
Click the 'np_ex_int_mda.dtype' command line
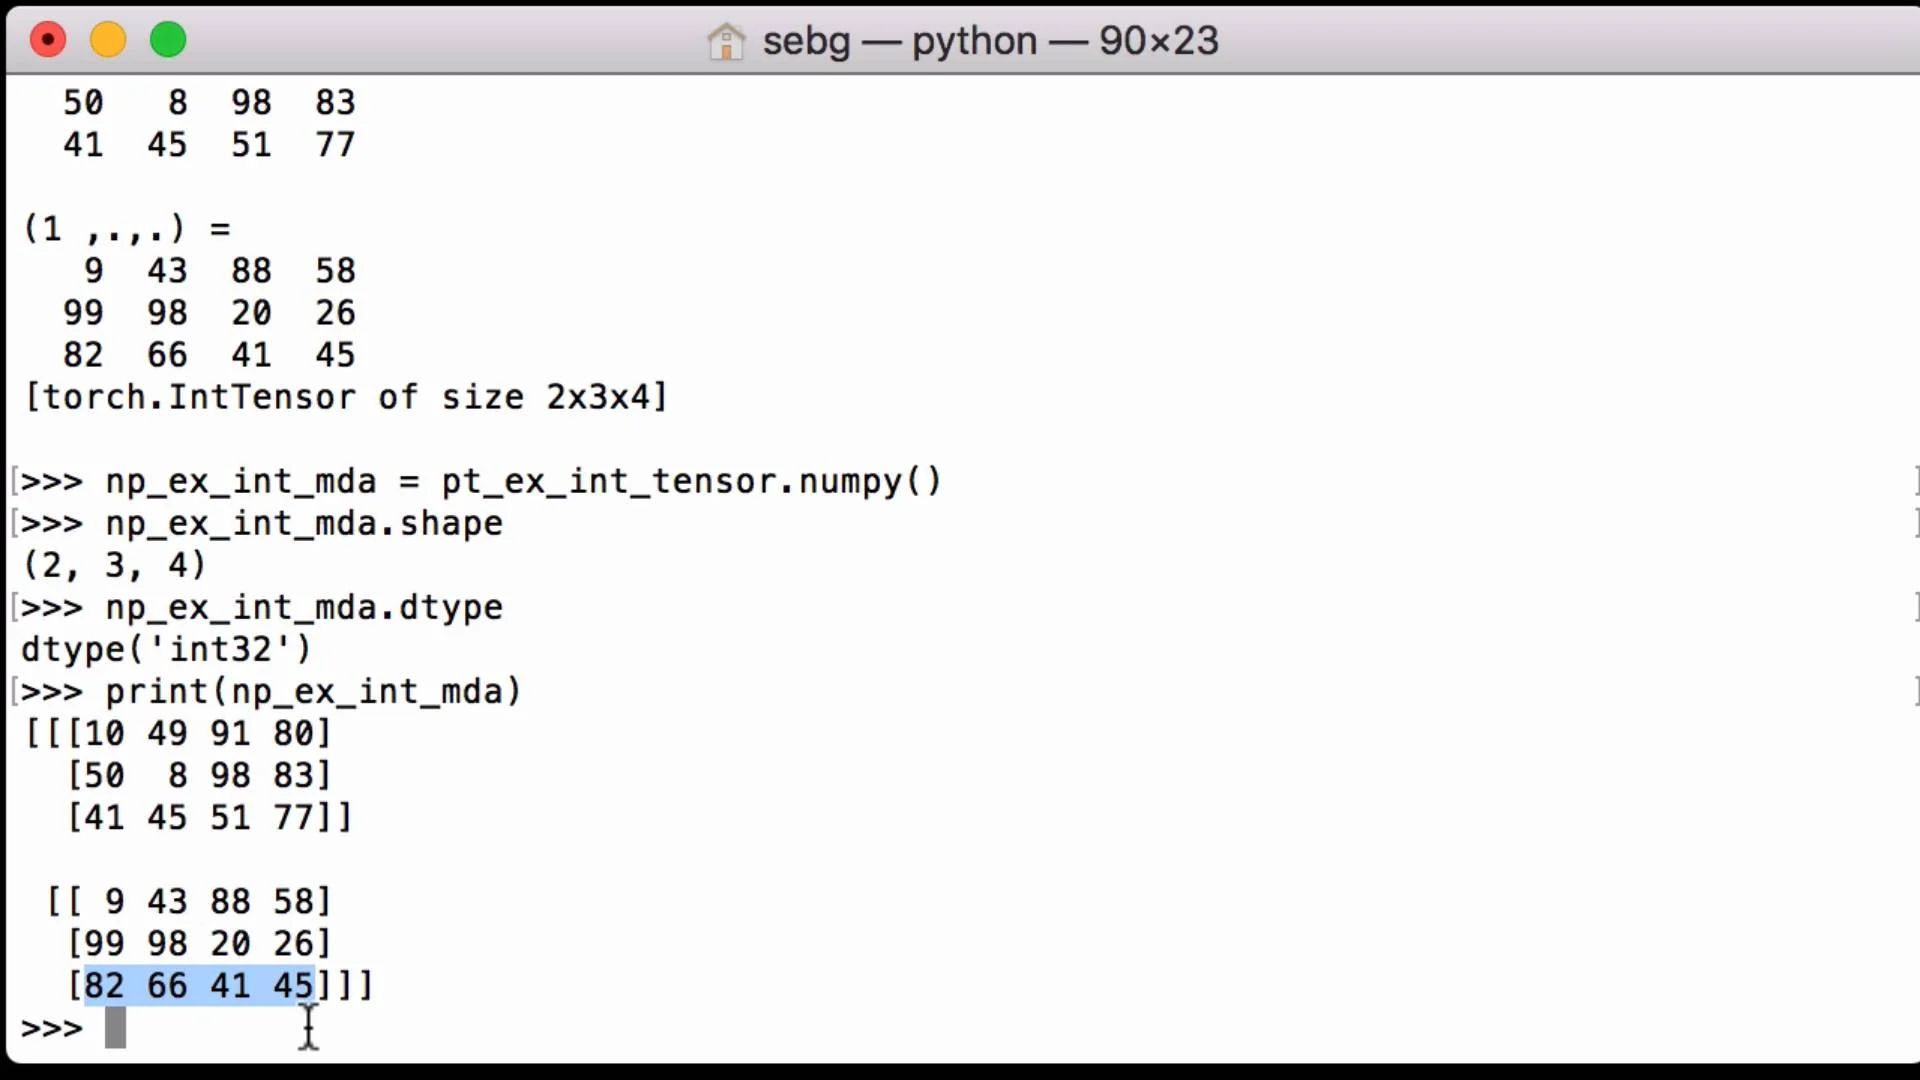pos(304,608)
